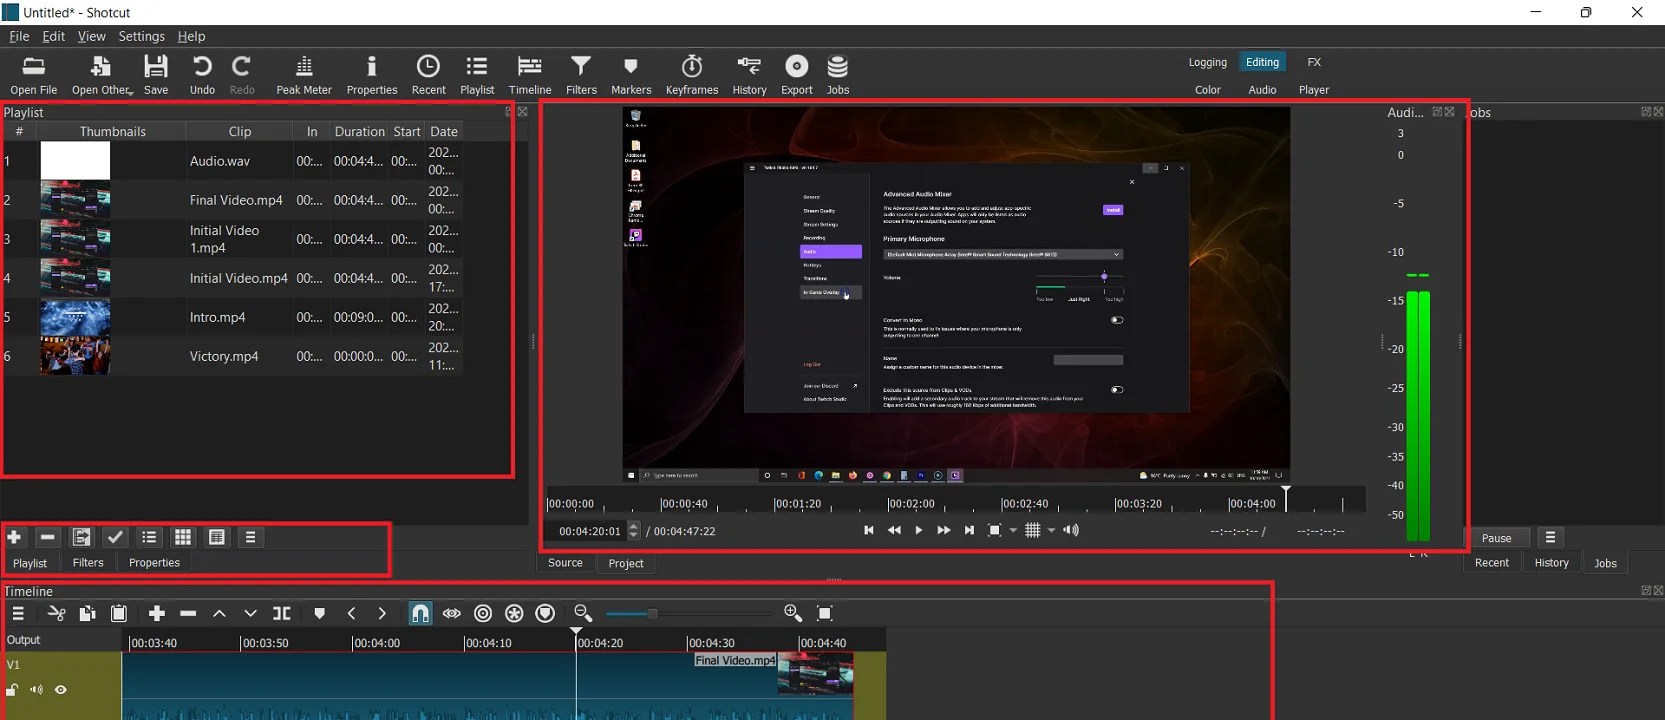1665x720 pixels.
Task: Select the Player layout
Action: click(x=1314, y=89)
